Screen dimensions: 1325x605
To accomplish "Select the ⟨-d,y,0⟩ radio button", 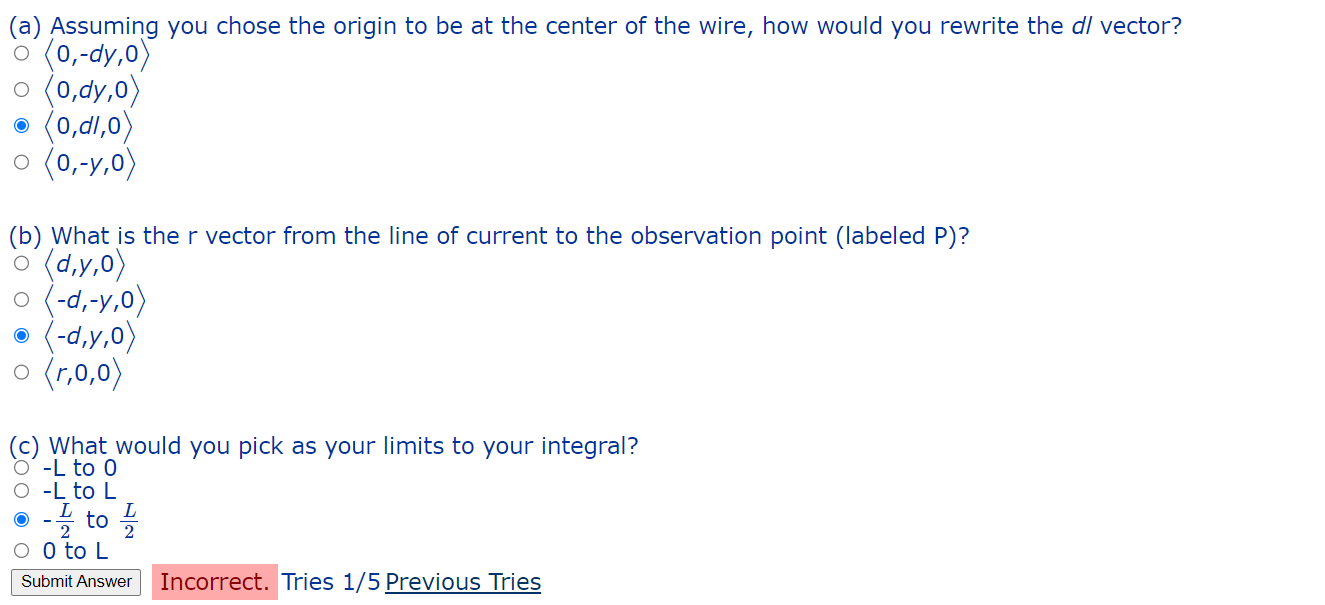I will pos(21,336).
